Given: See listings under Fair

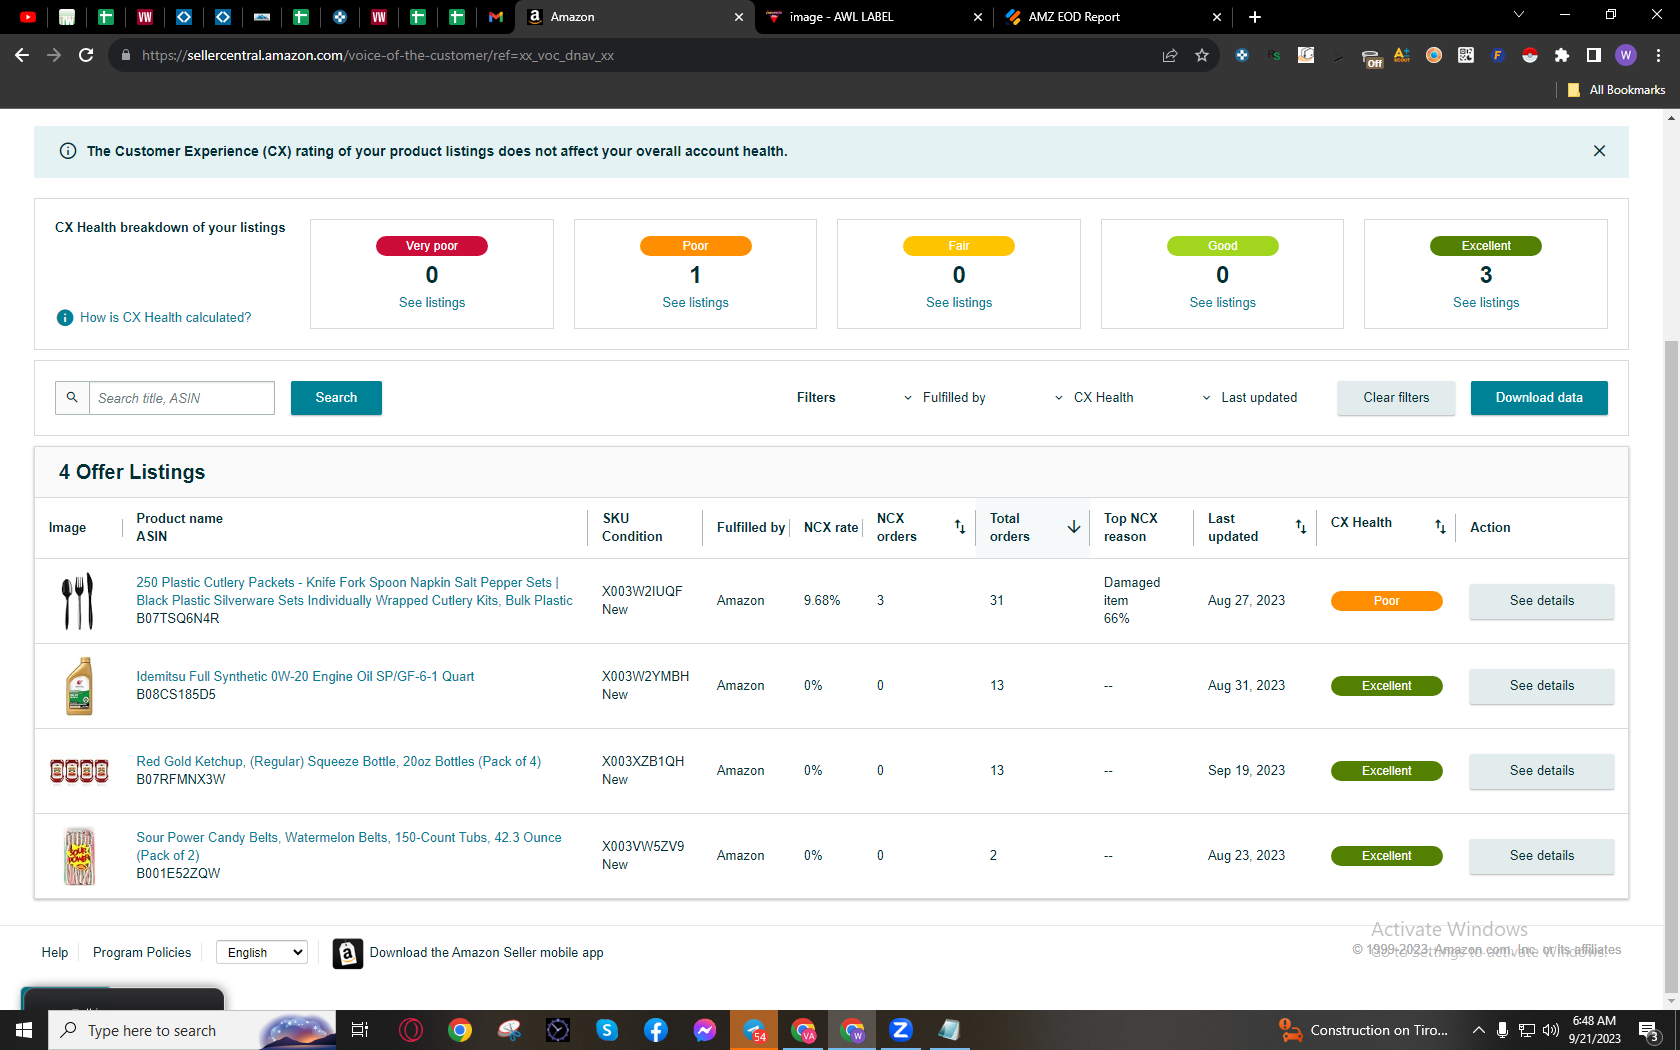Looking at the screenshot, I should click(959, 302).
